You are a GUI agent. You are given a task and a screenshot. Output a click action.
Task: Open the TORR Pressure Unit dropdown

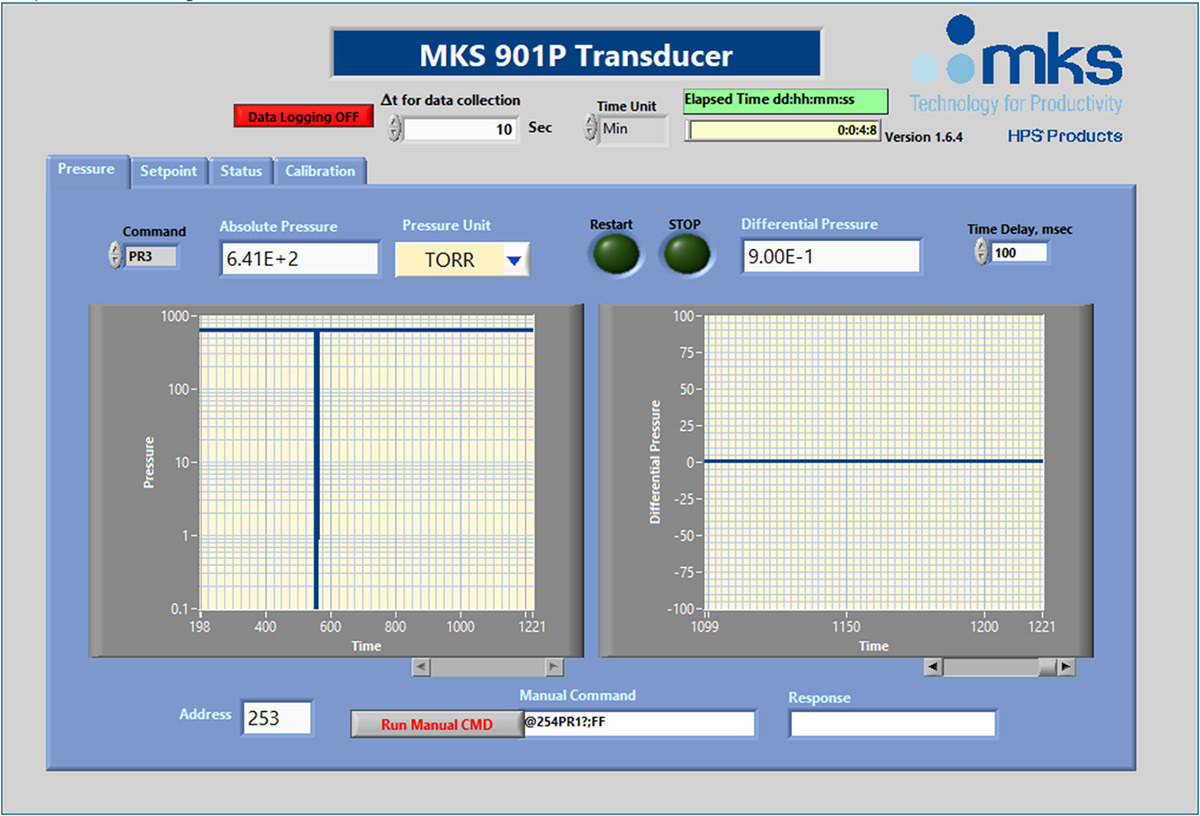[513, 261]
